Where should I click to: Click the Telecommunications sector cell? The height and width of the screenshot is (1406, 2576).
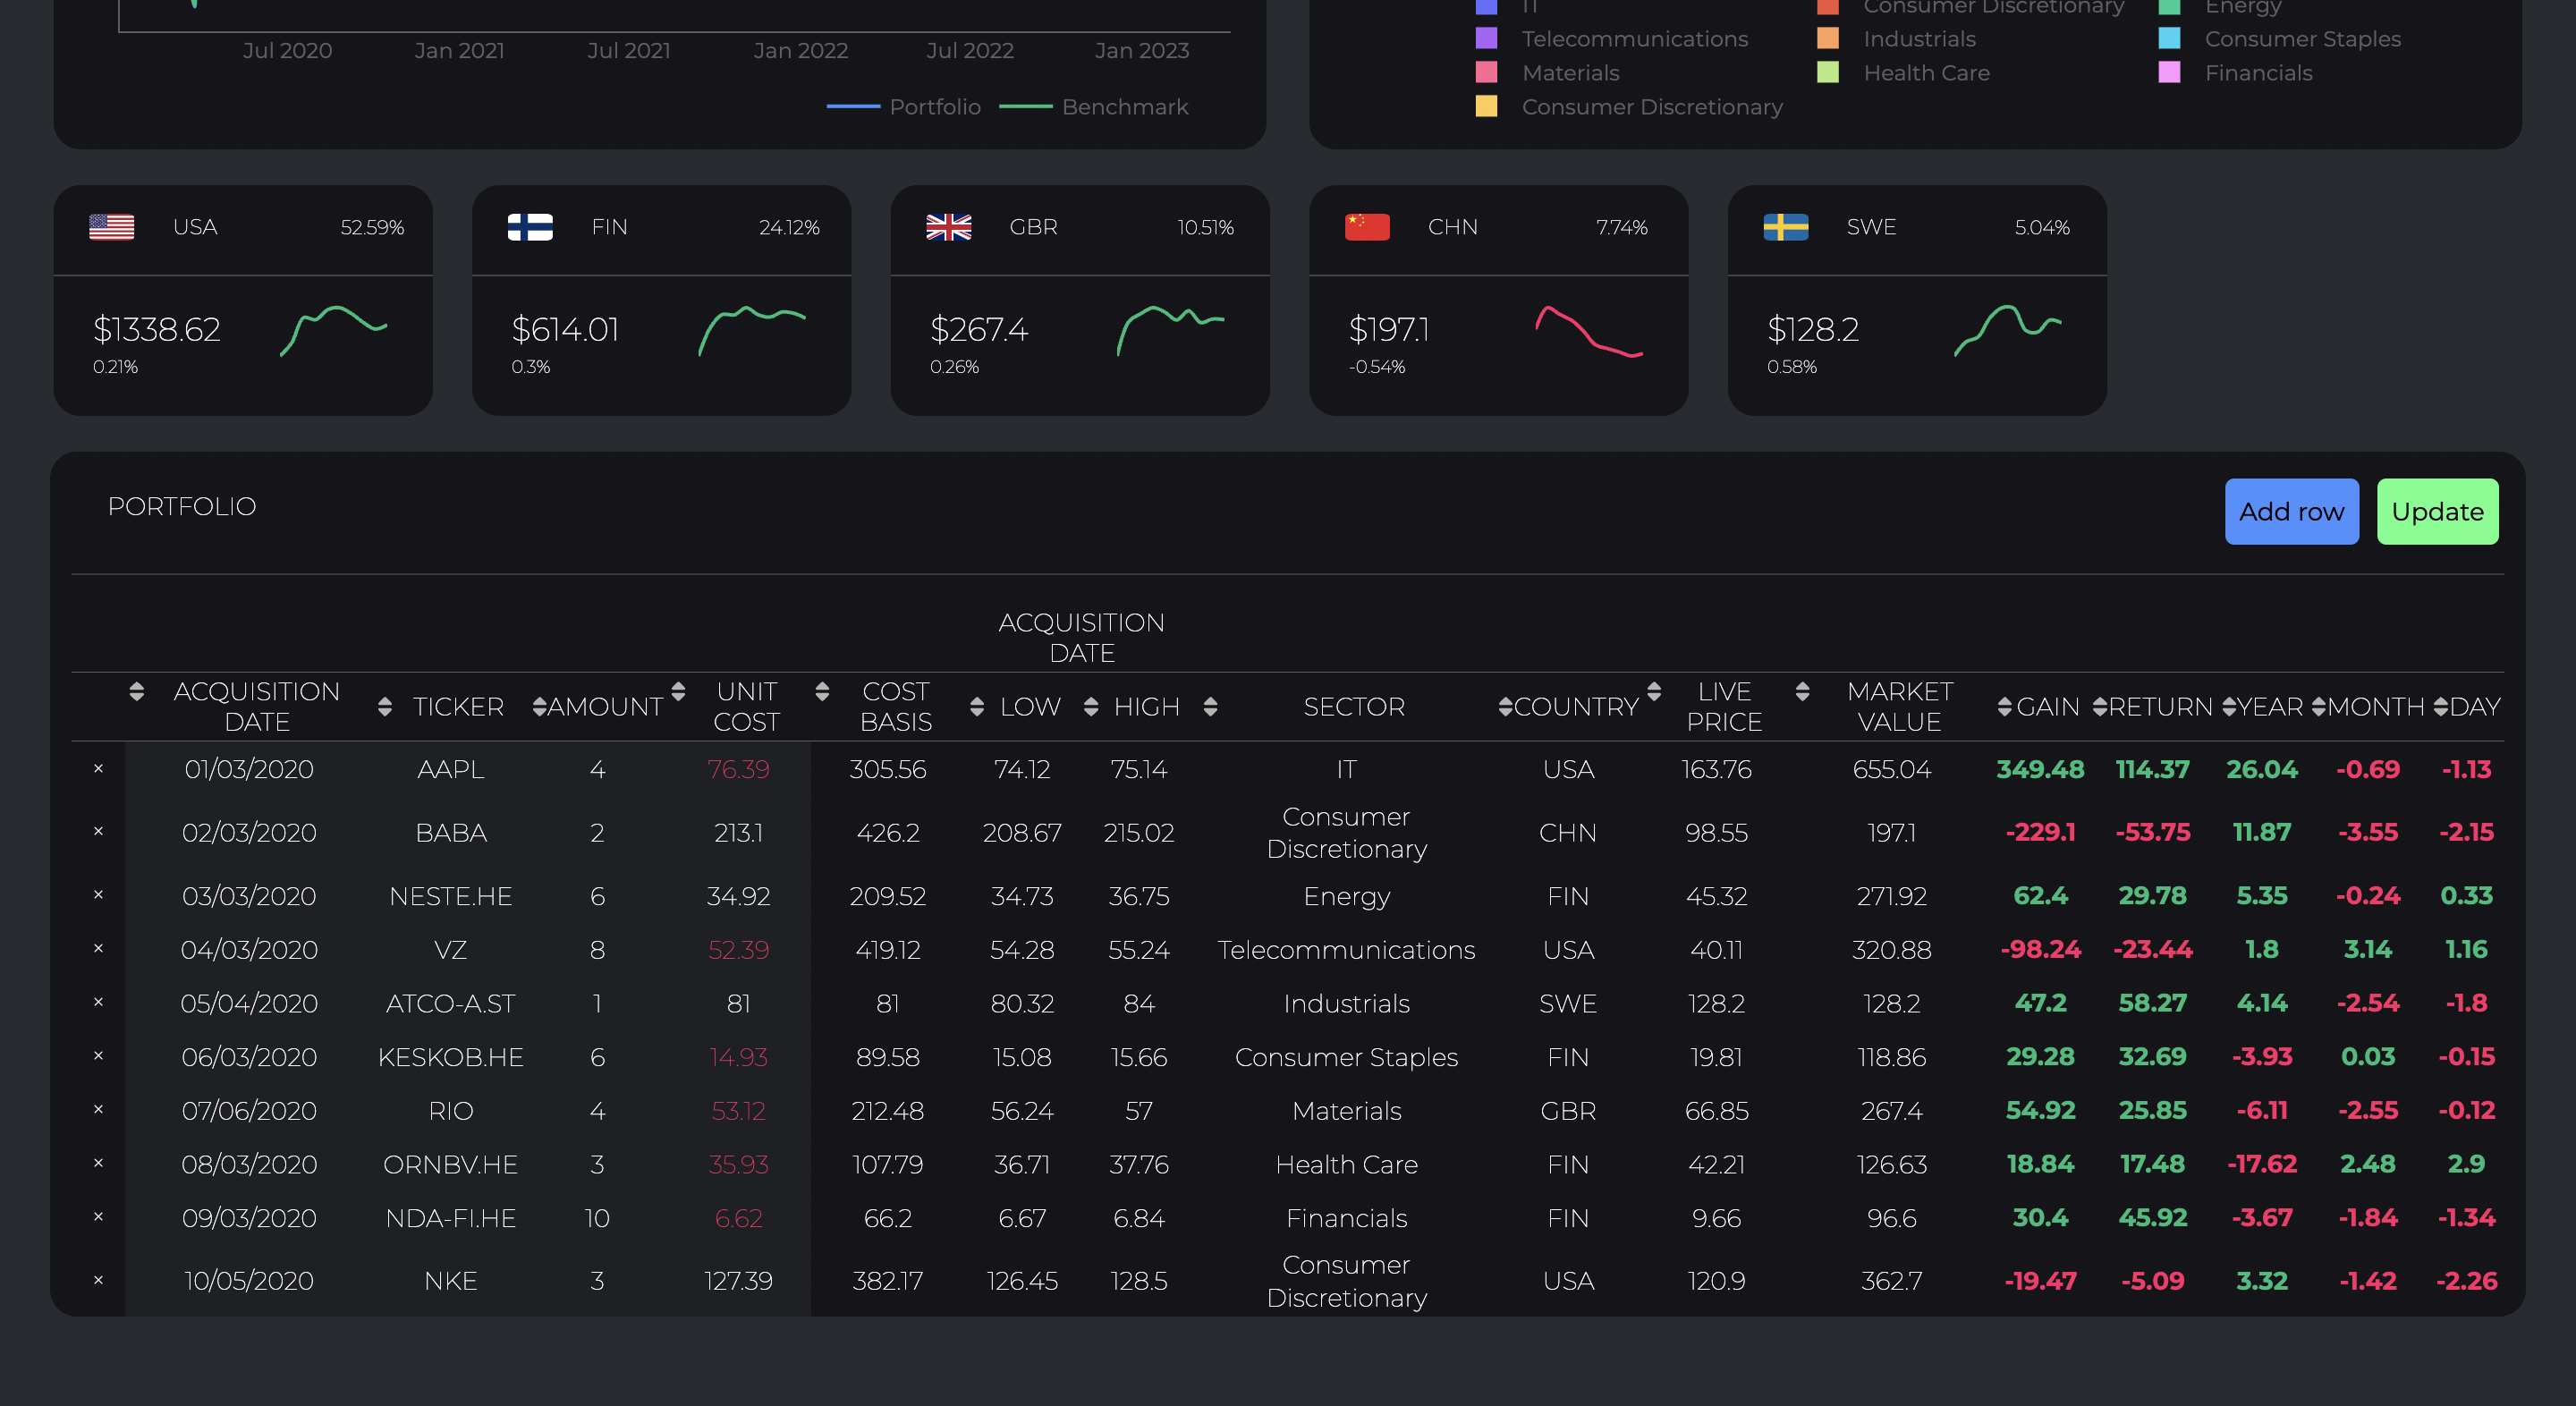(x=1346, y=949)
